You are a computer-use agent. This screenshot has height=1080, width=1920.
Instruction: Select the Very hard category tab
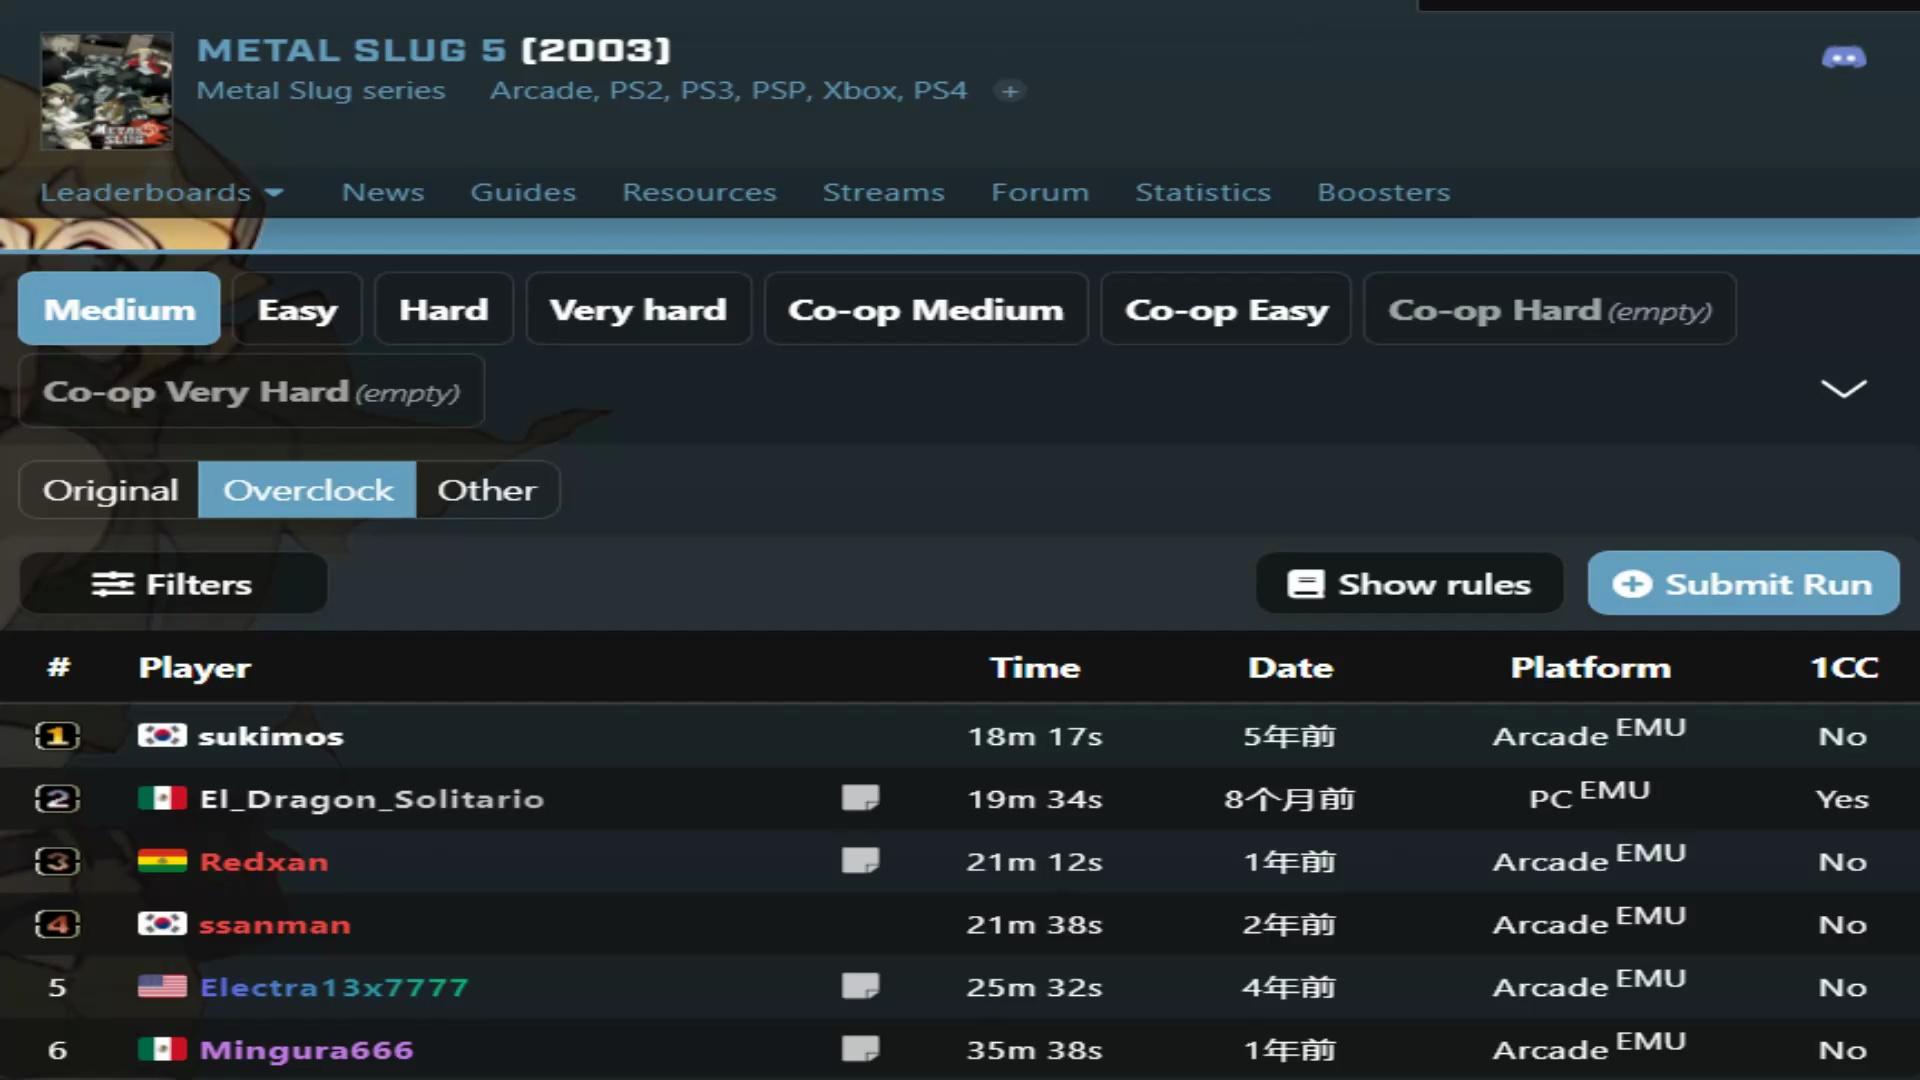638,309
